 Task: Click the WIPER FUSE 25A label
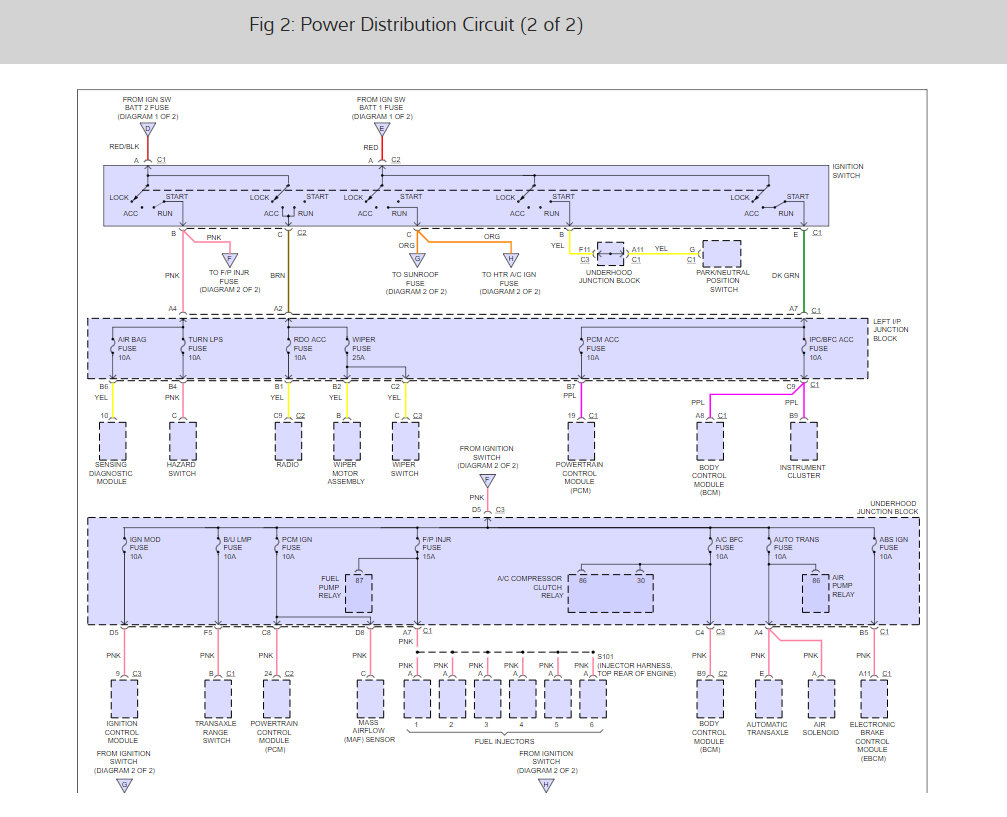(x=363, y=349)
